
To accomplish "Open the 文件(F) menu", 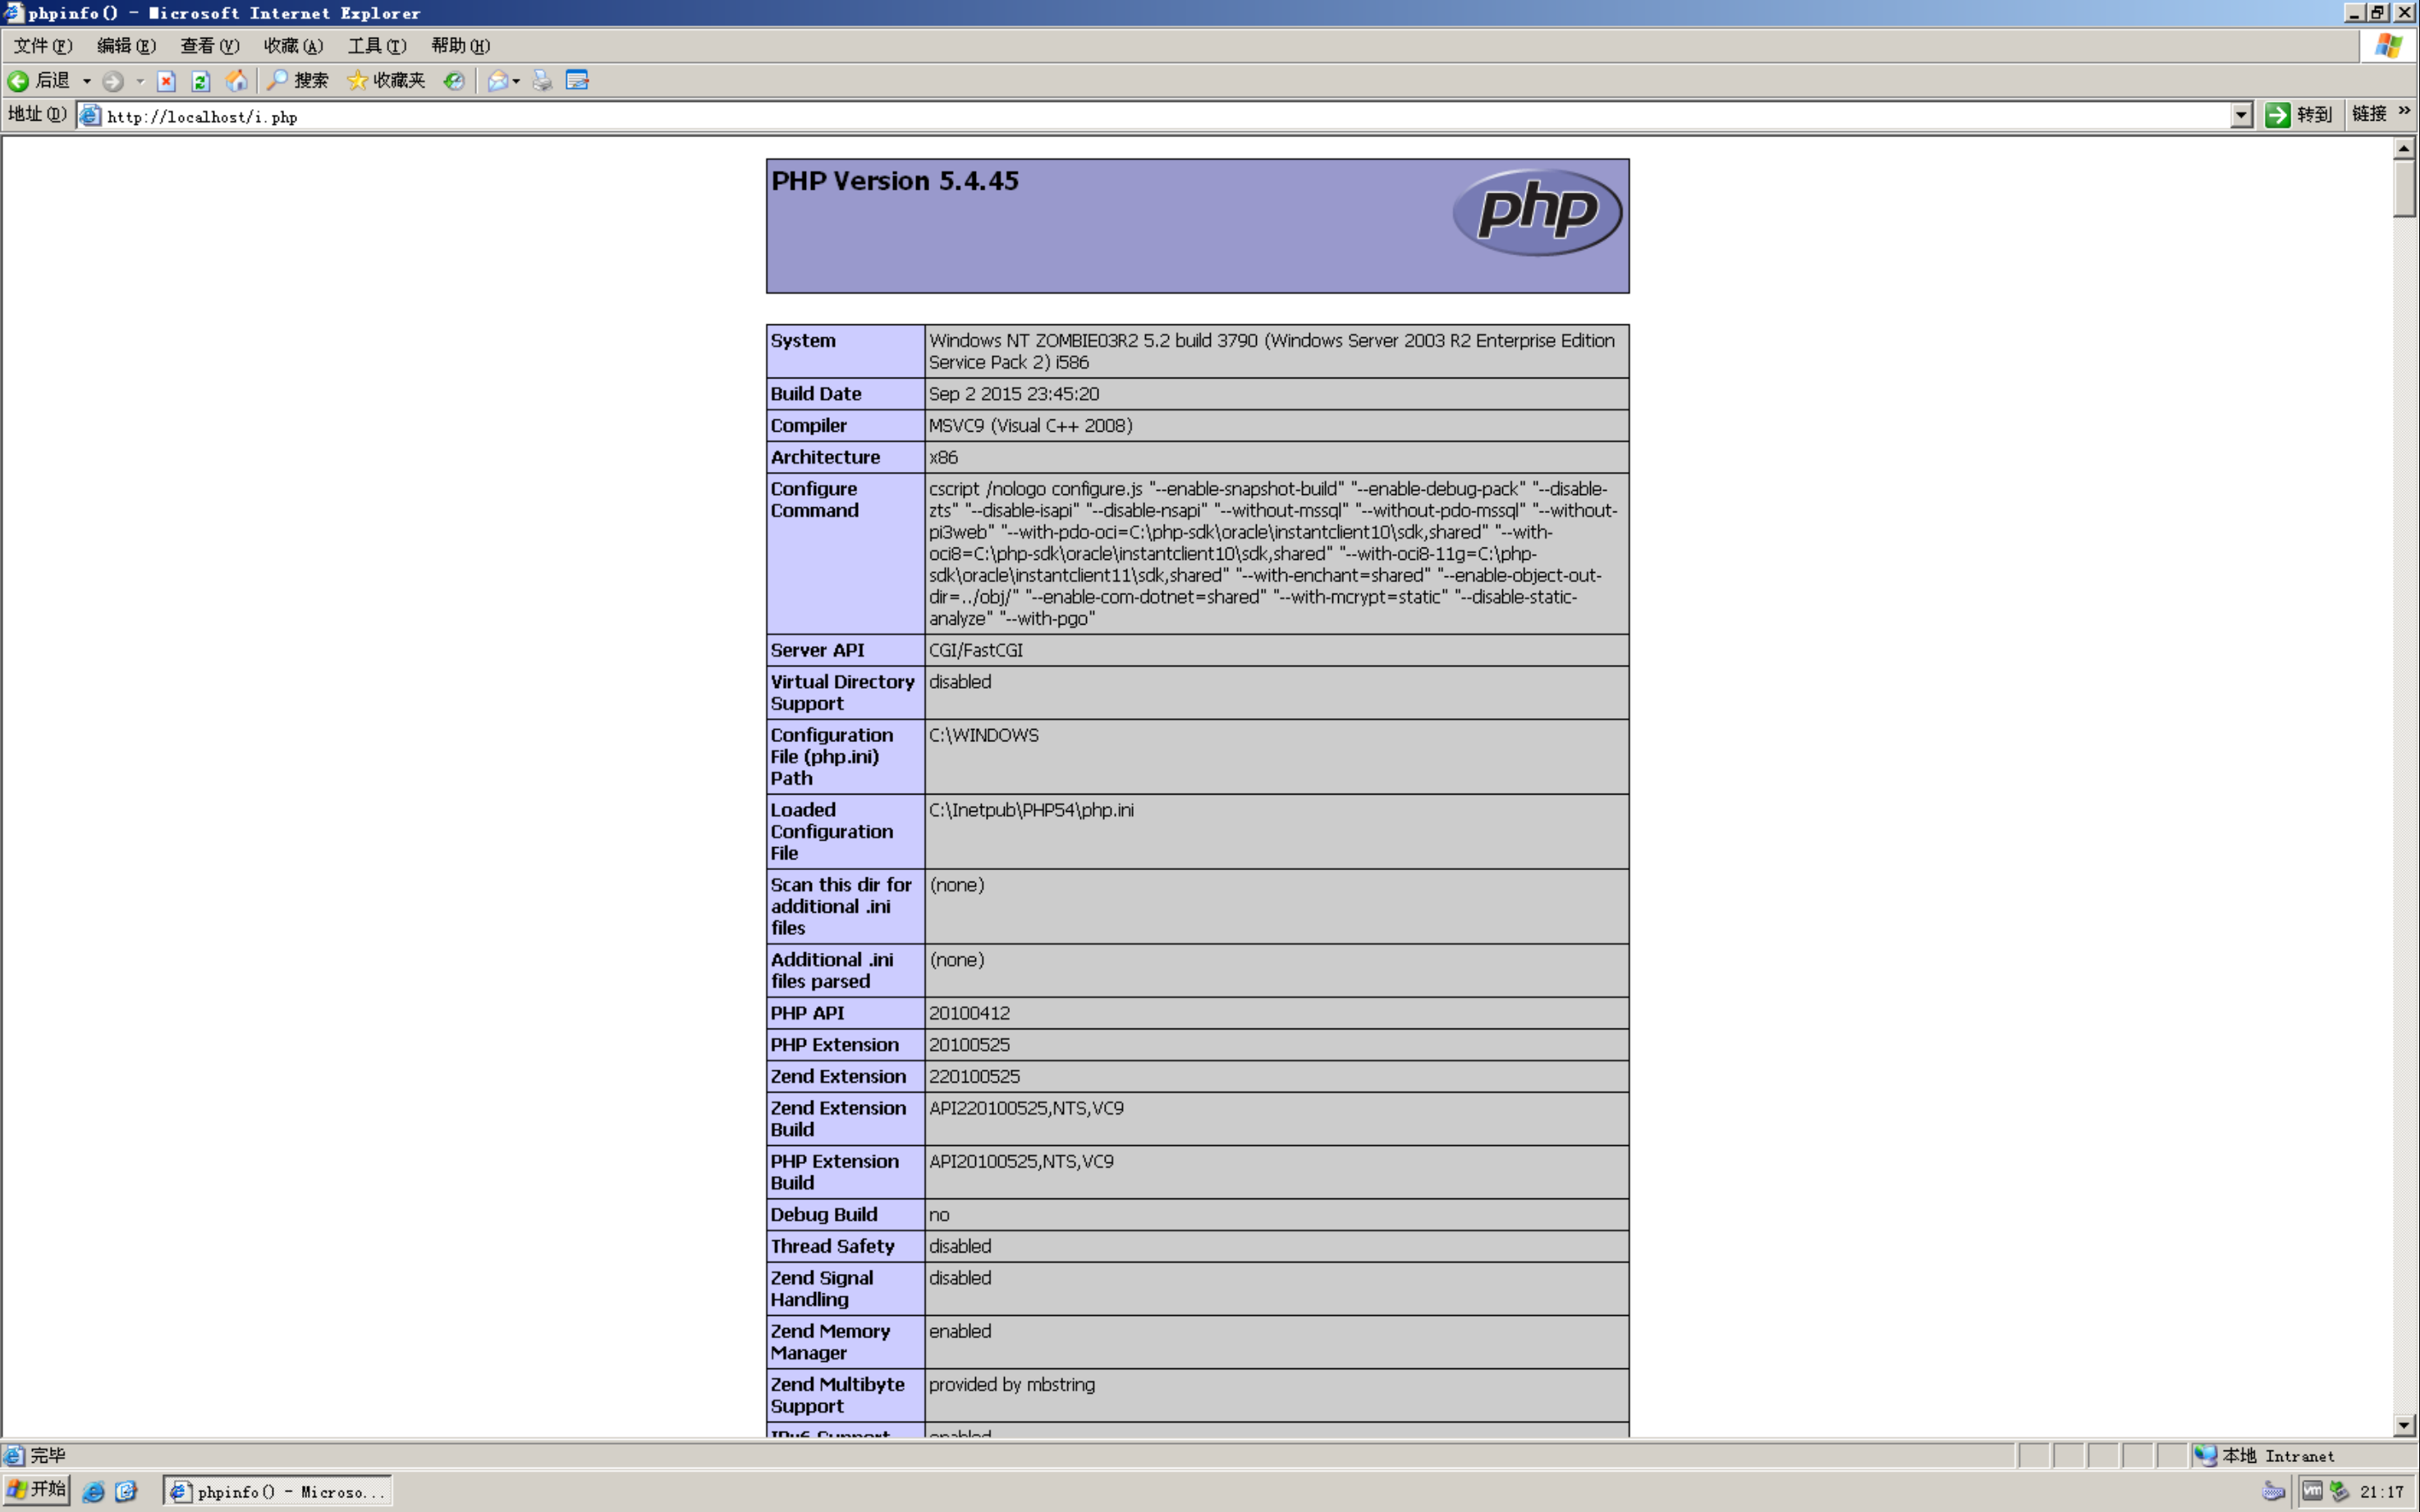I will tap(42, 46).
